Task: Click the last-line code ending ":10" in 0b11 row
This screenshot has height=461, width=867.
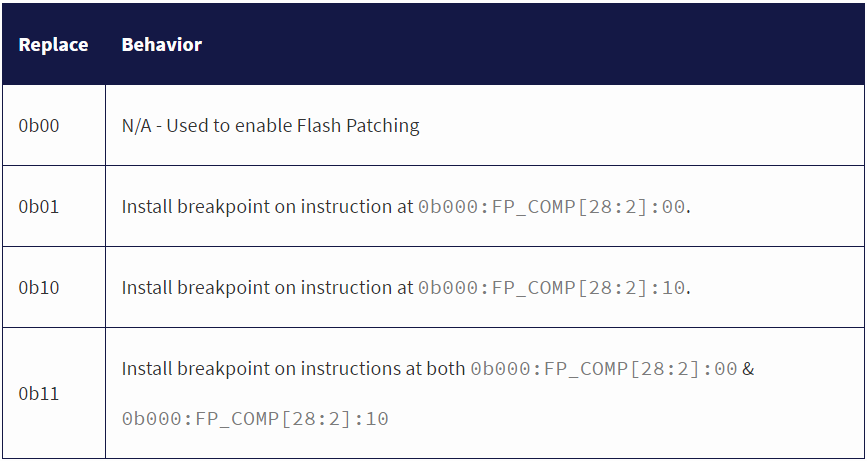Action: tap(255, 419)
